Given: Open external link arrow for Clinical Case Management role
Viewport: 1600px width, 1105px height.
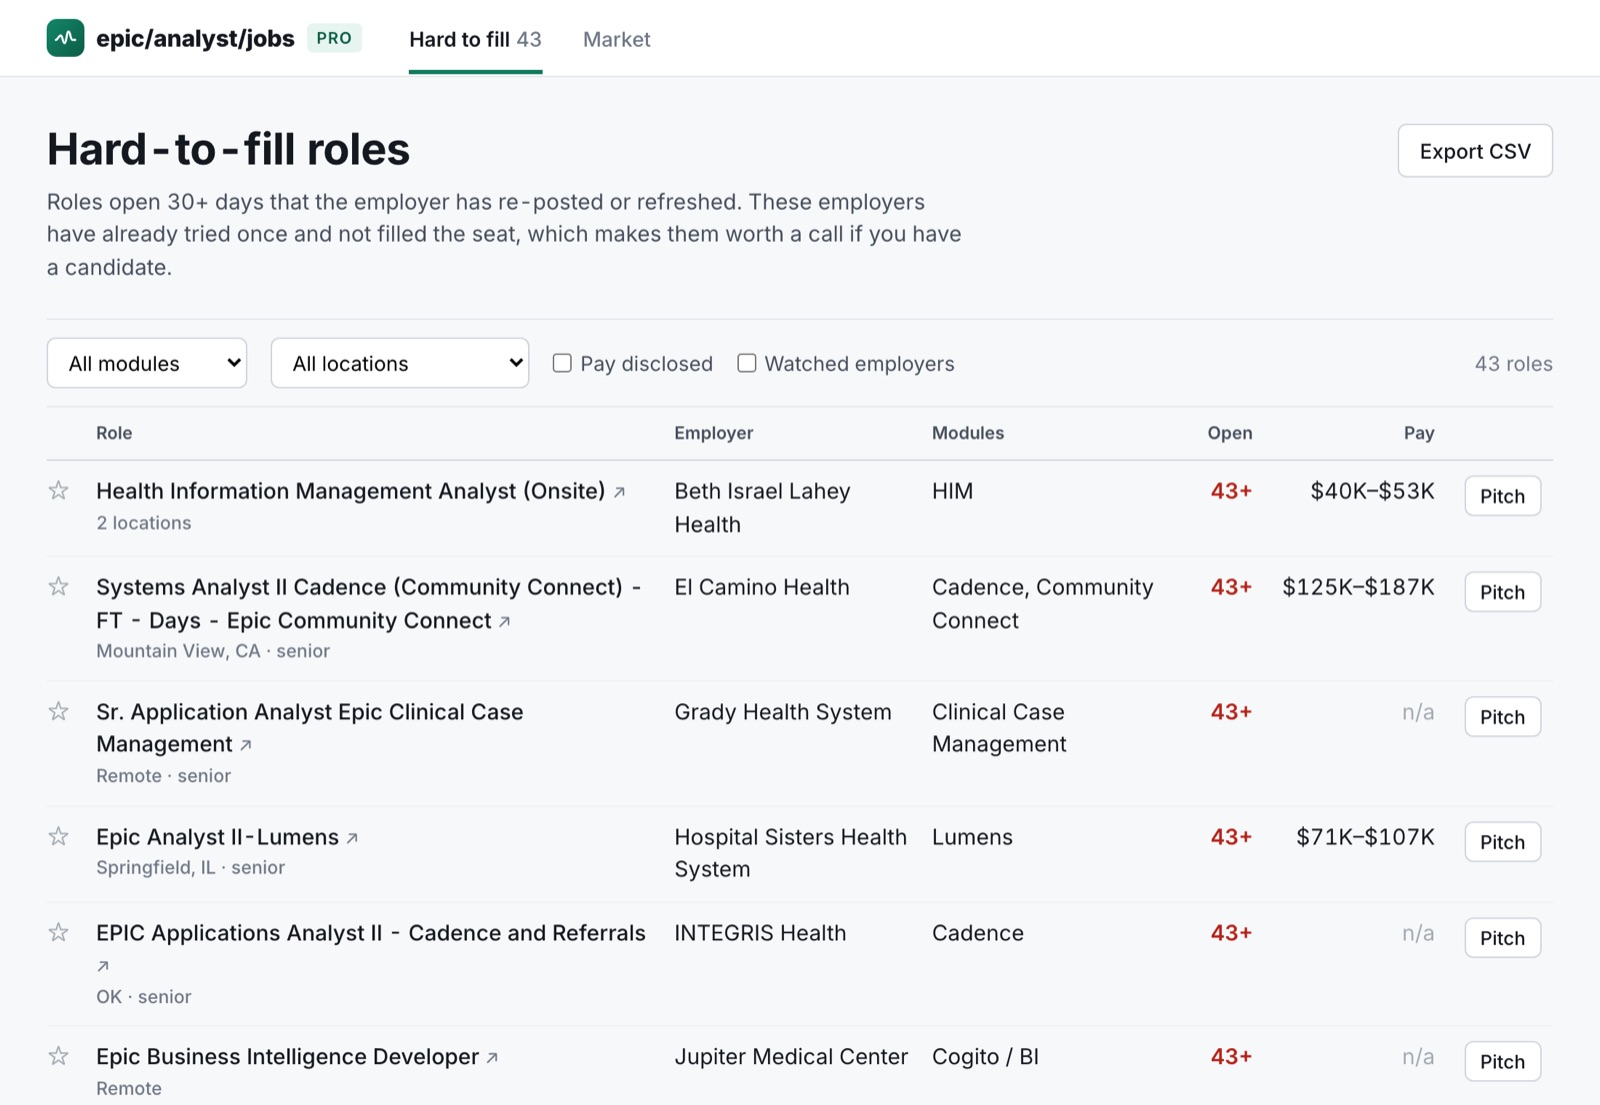Looking at the screenshot, I should click(246, 745).
